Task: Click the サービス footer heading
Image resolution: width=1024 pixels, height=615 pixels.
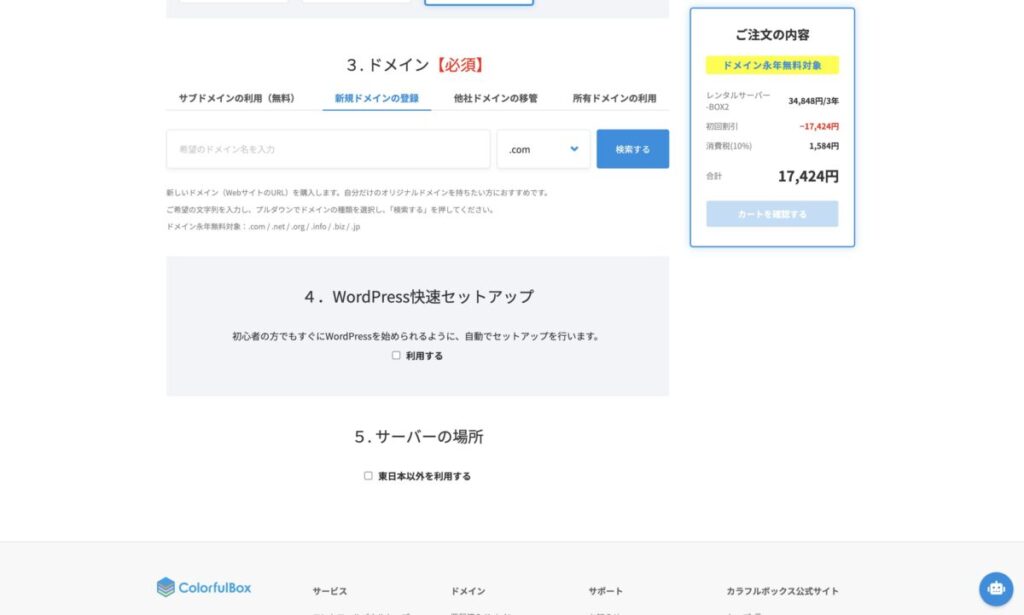Action: pos(329,591)
